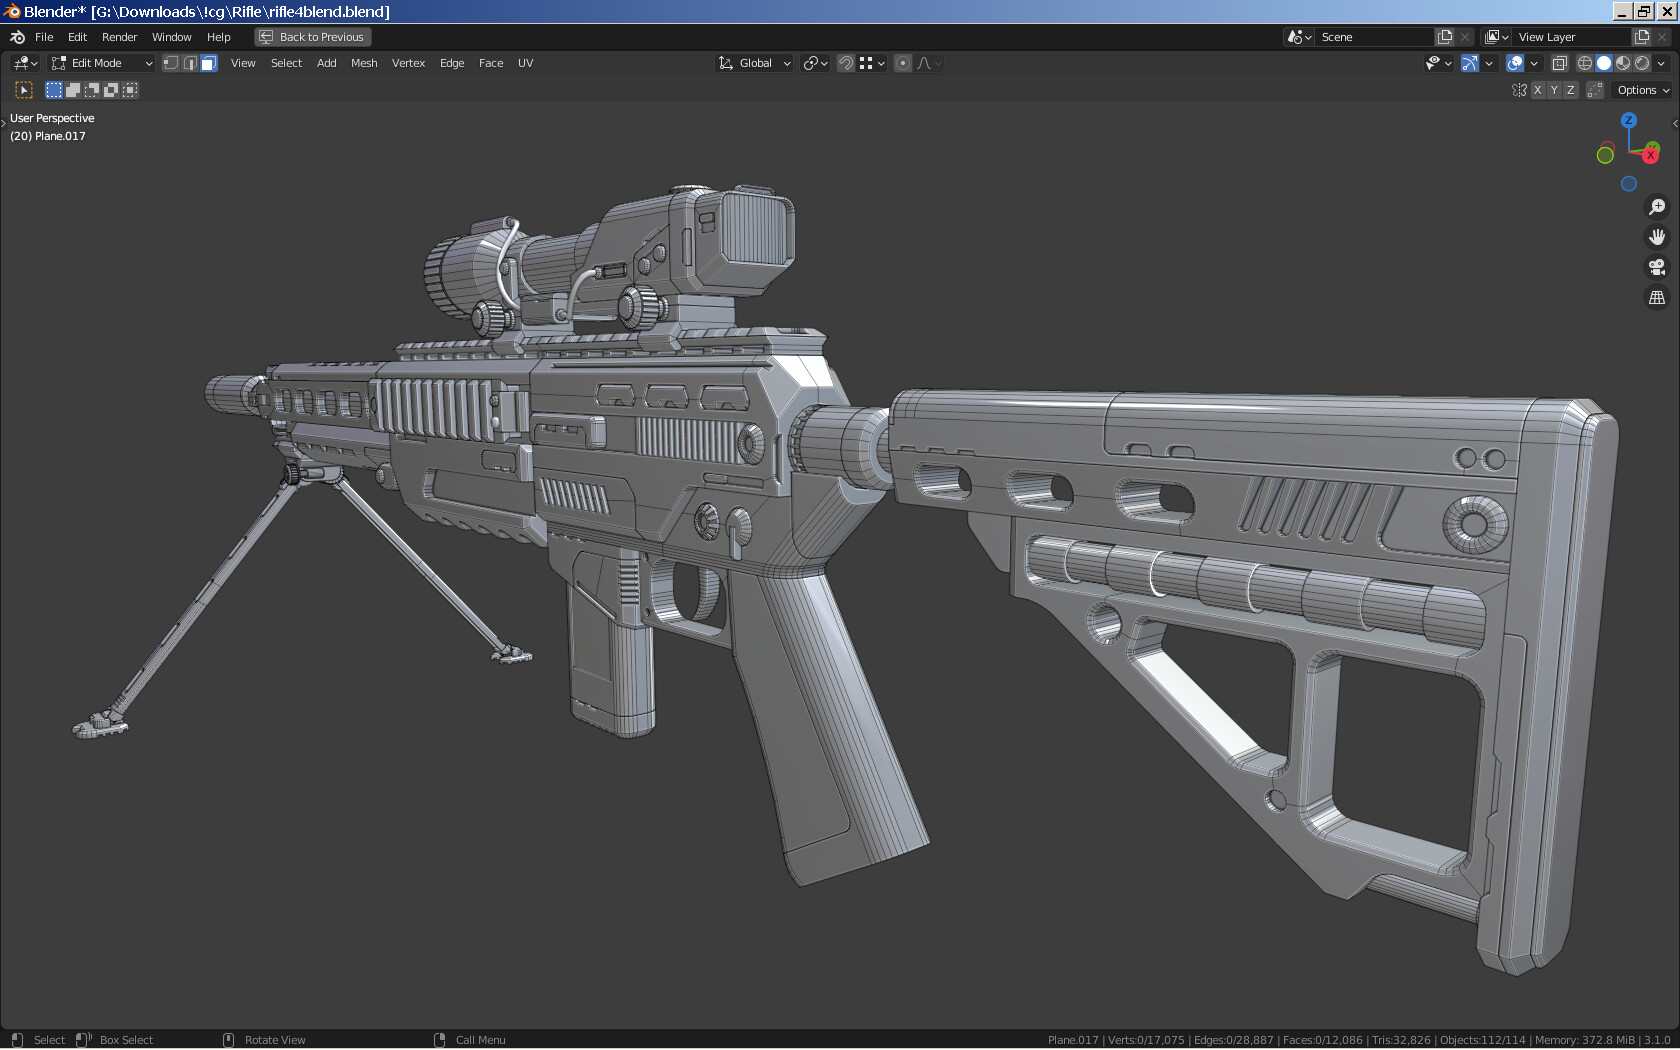Click the camera view gizmo
This screenshot has width=1680, height=1050.
point(1657,267)
